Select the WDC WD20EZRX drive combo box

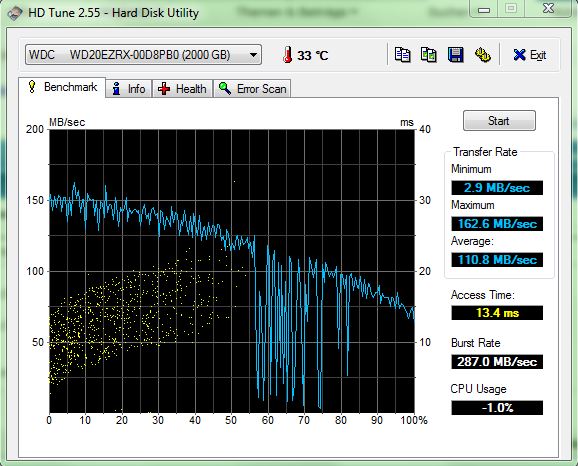click(x=143, y=55)
